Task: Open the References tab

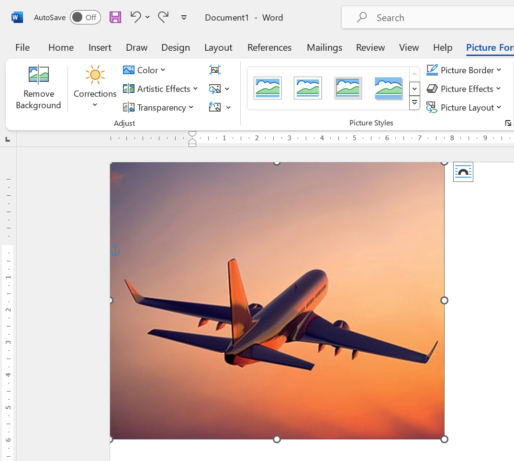Action: click(269, 48)
